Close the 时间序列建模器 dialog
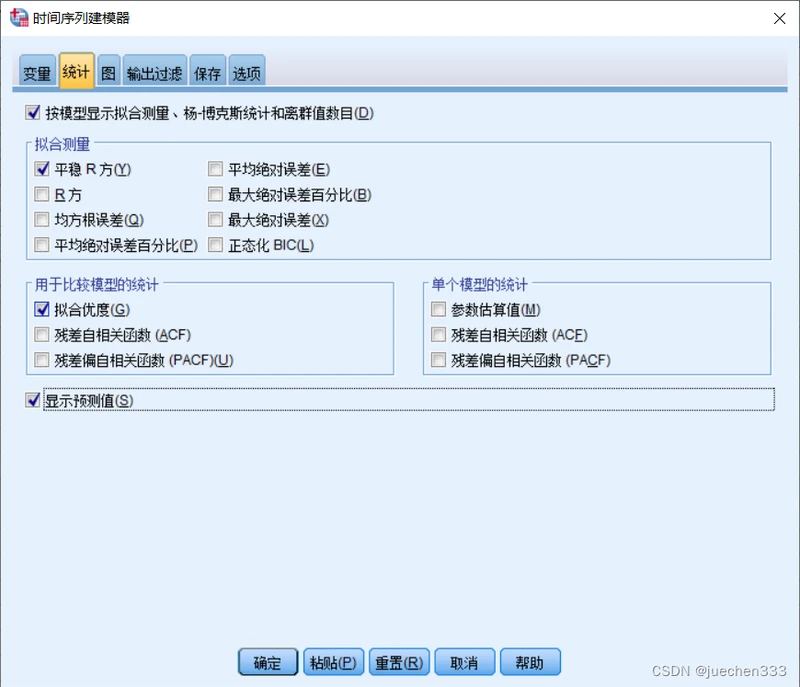800x687 pixels. coord(779,18)
